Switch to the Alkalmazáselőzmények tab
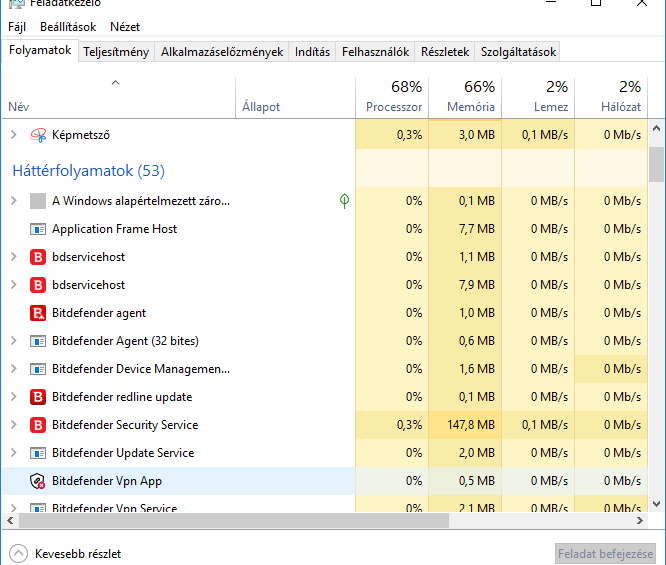The image size is (666, 565). point(222,52)
